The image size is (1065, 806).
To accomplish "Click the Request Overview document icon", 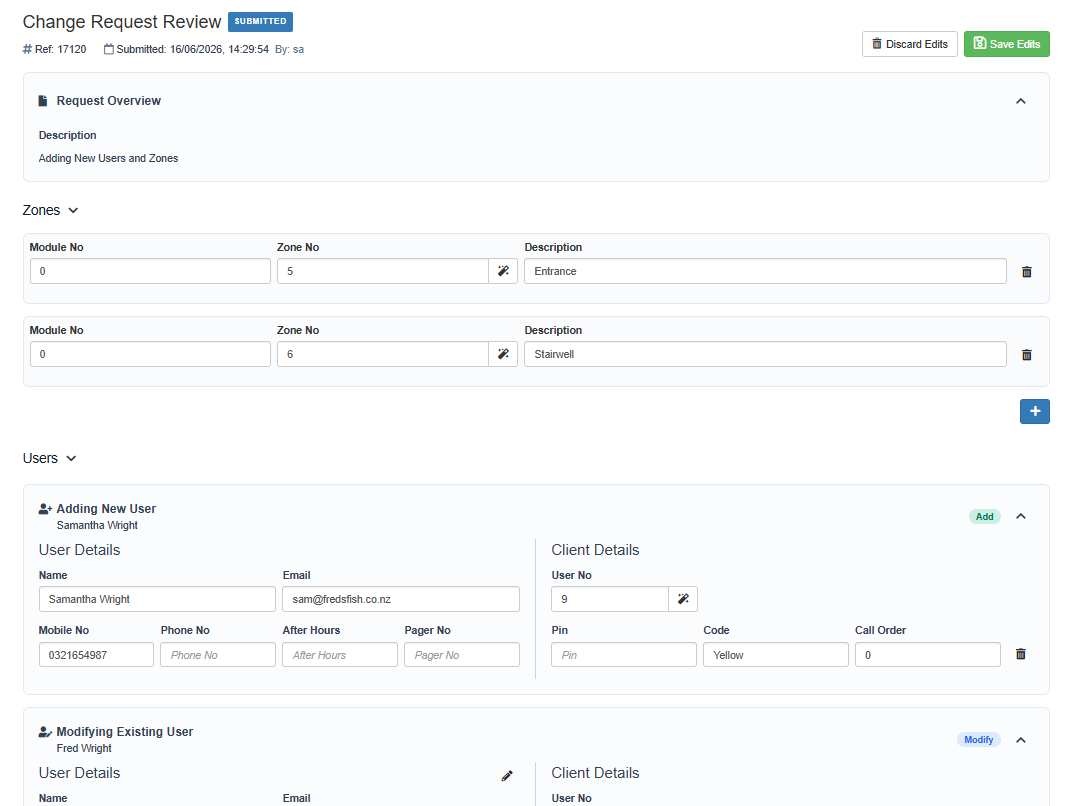I will (x=43, y=100).
